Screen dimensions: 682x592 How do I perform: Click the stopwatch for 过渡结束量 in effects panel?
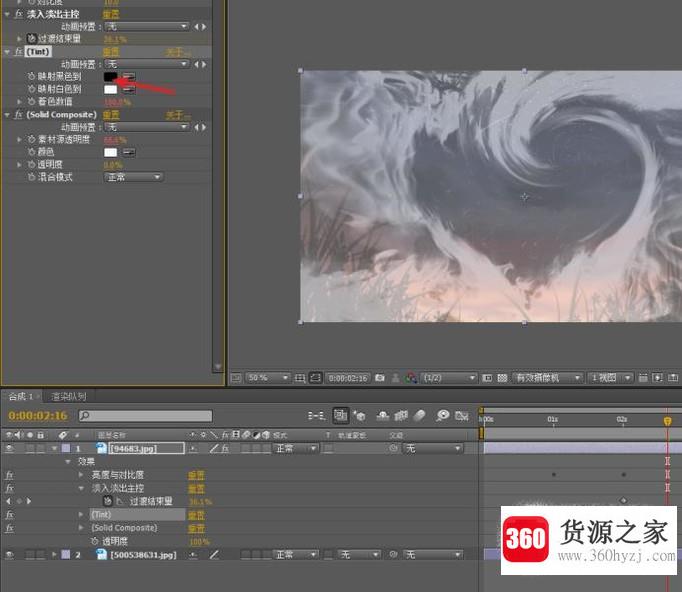[x=31, y=39]
